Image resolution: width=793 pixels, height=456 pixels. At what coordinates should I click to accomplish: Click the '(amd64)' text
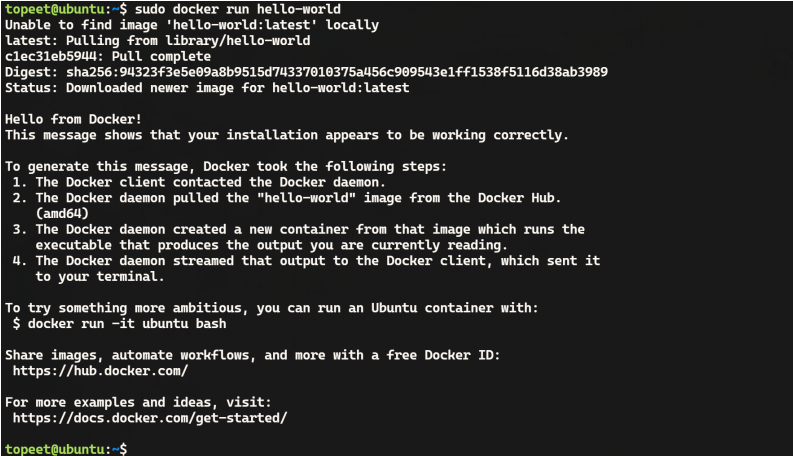62,213
